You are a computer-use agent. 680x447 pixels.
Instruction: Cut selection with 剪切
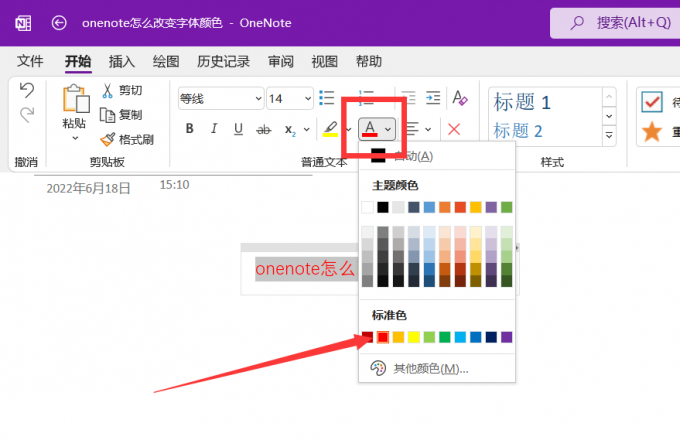[122, 90]
